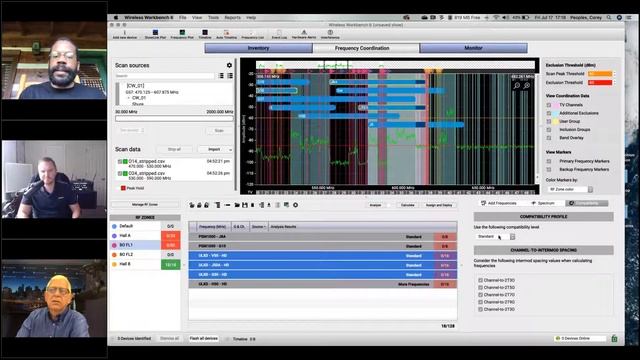This screenshot has height=360, width=640.
Task: Open Exclusion Threshold red value stepper
Action: (x=614, y=82)
